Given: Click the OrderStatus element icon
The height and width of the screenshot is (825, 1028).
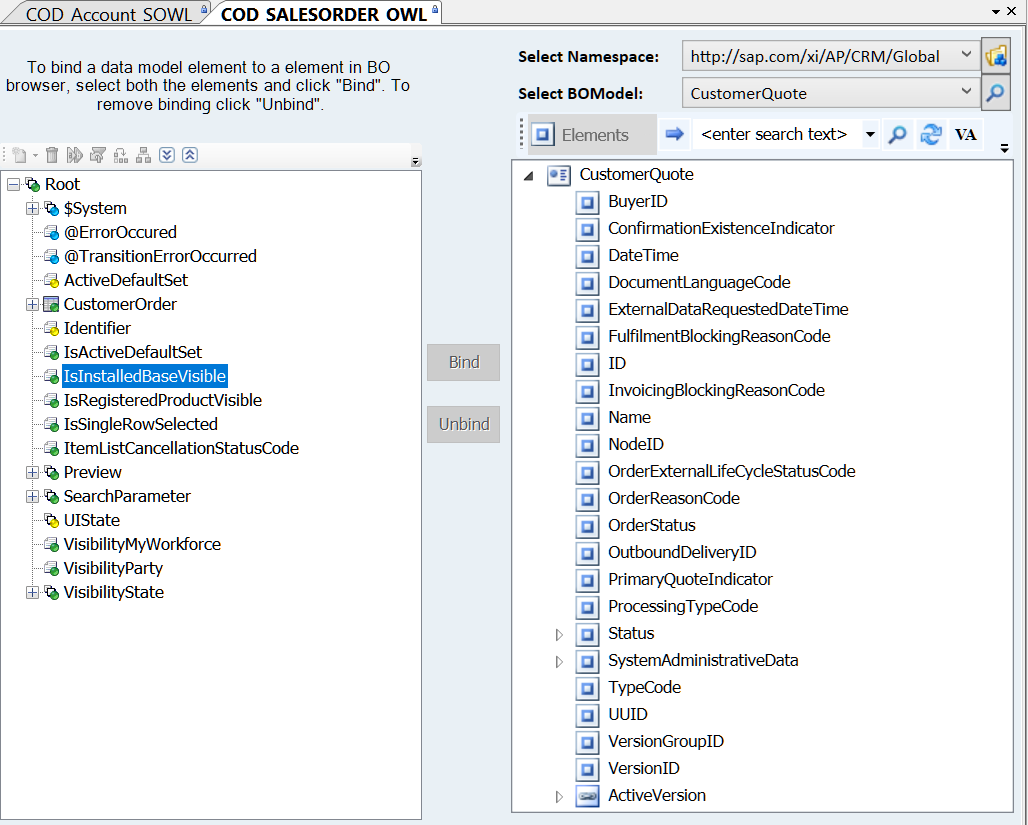Looking at the screenshot, I should coord(587,526).
